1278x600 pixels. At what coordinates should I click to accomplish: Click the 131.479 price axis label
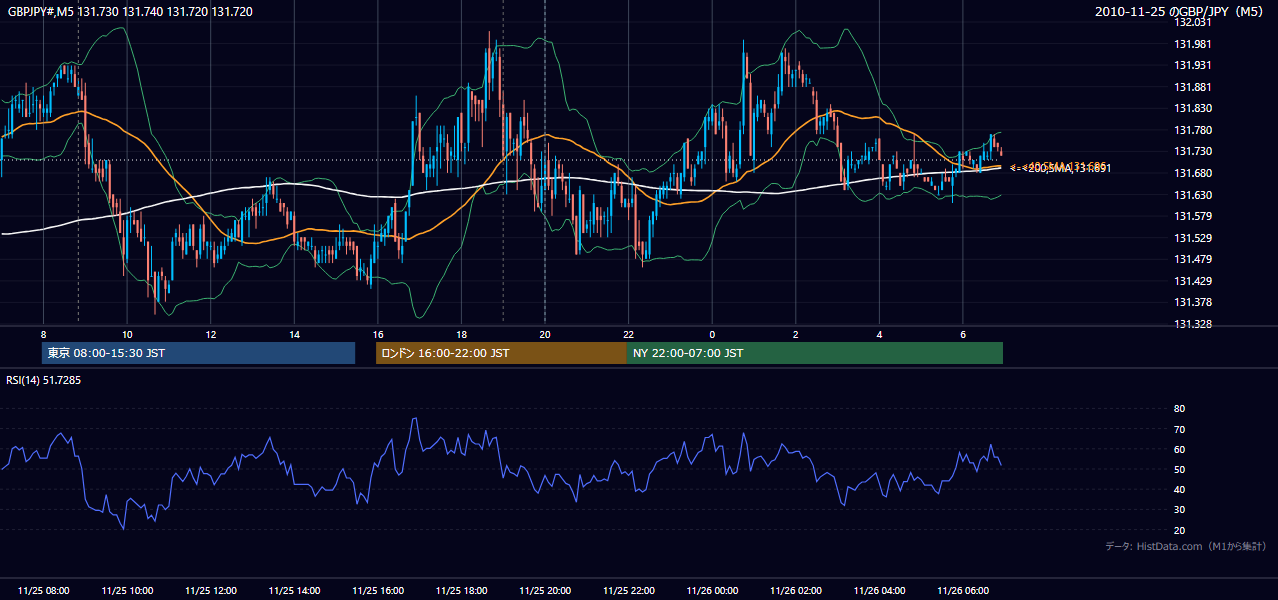point(1193,259)
